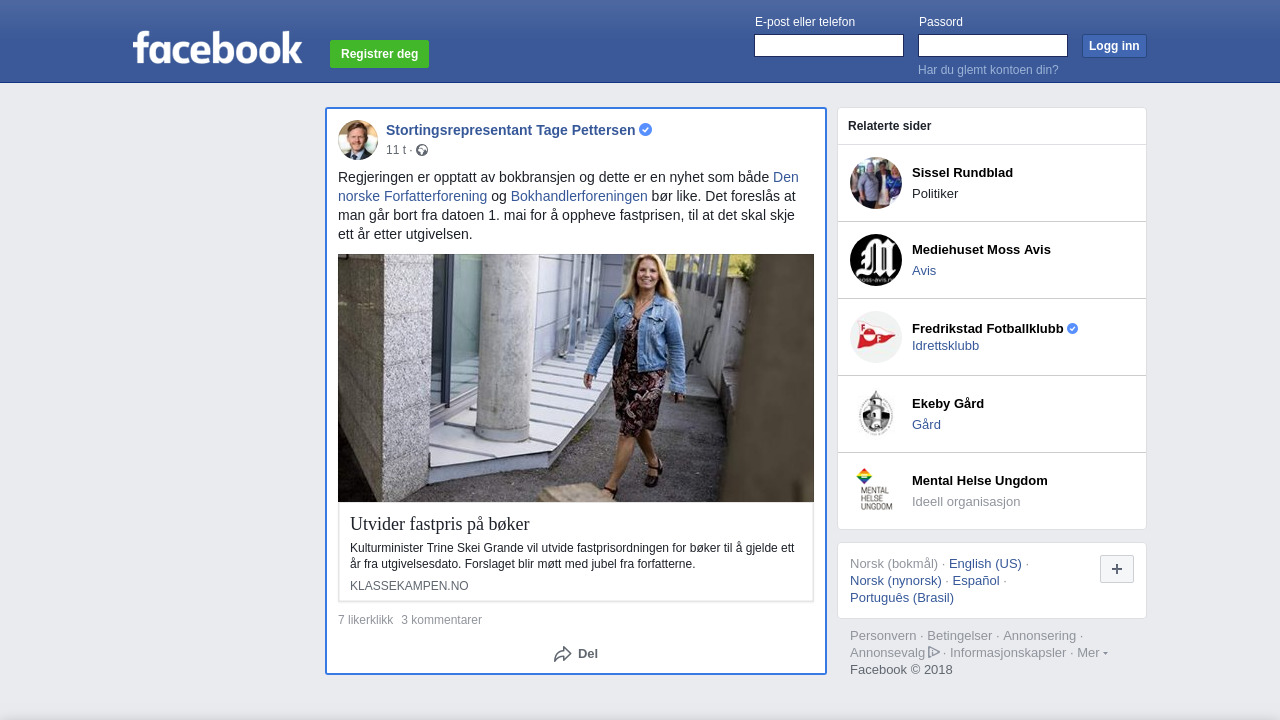Click Fredrikstad Fotballklubb club logo
1280x720 pixels.
tap(876, 337)
